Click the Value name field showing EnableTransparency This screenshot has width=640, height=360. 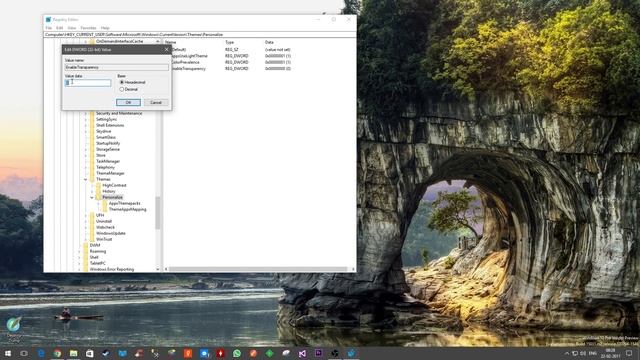(x=117, y=67)
